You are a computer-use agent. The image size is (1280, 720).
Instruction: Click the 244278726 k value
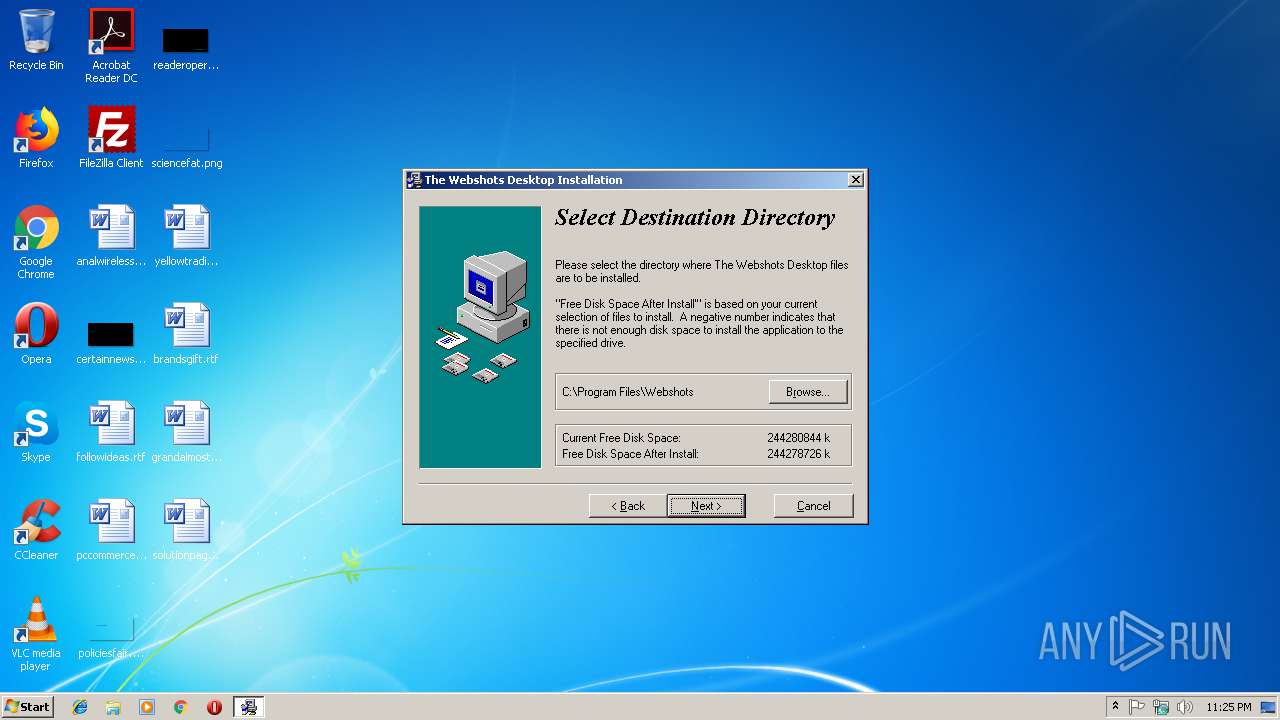coord(799,454)
